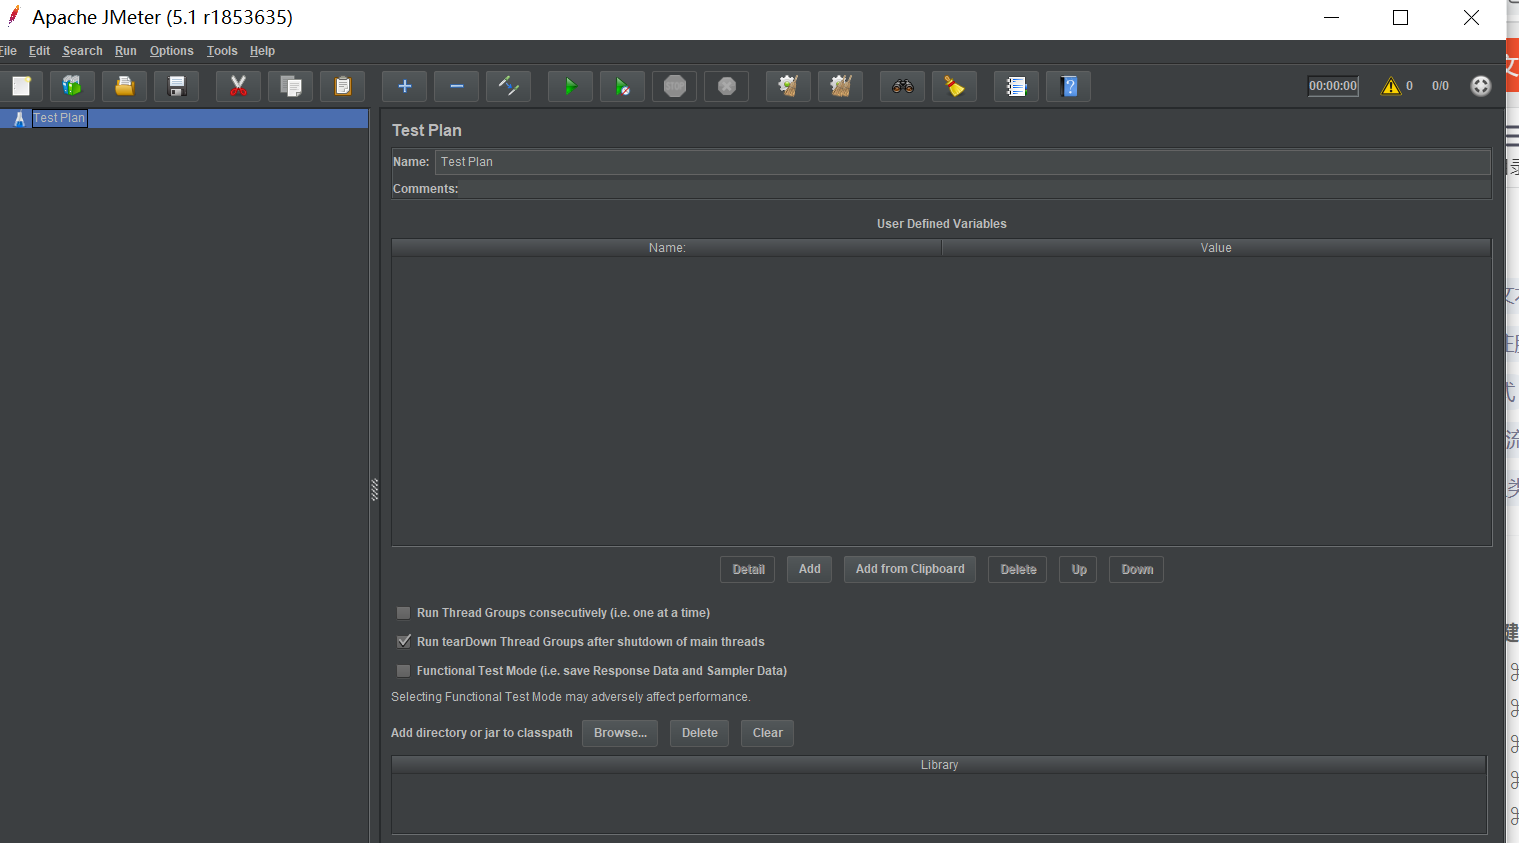The image size is (1519, 843).
Task: Open the File menu
Action: (x=8, y=51)
